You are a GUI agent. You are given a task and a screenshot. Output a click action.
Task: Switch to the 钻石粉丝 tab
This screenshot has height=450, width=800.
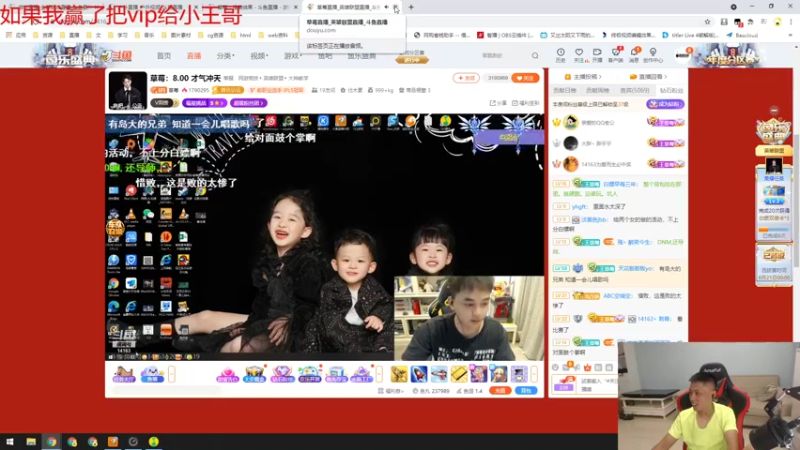click(671, 90)
